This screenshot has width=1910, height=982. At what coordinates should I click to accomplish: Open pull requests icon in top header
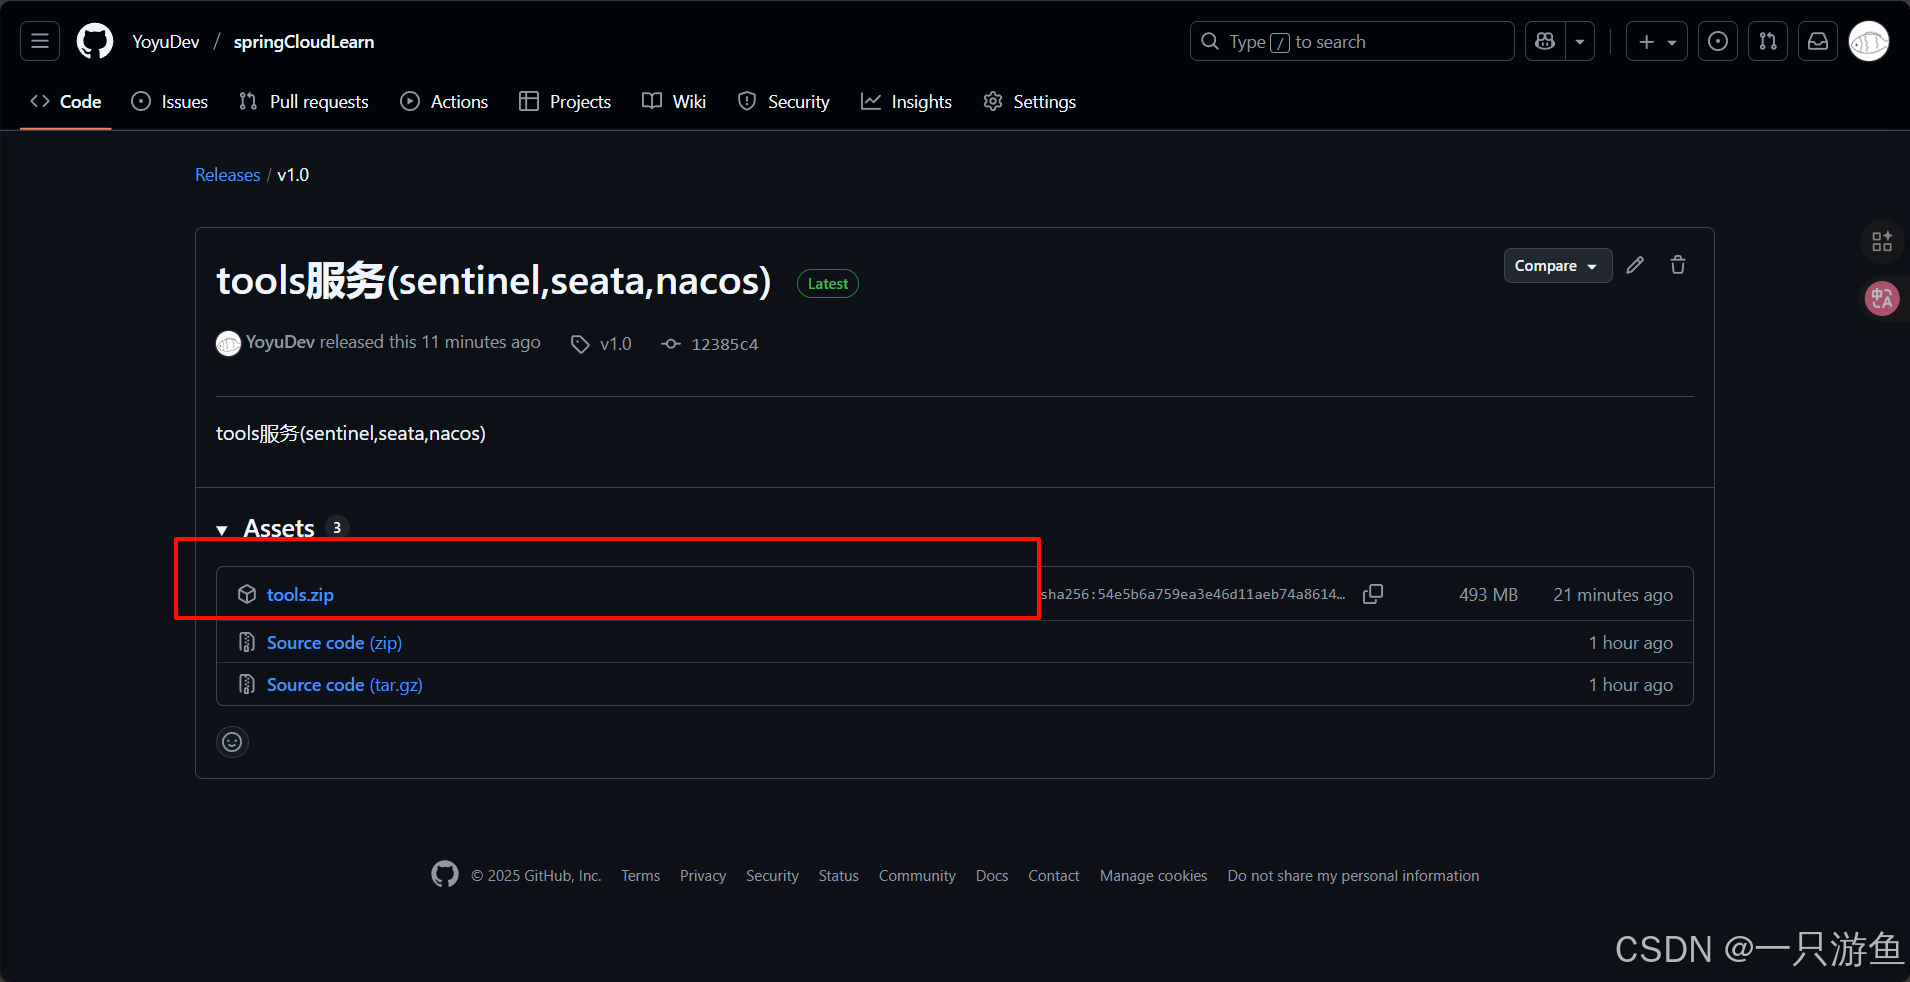pos(1768,41)
